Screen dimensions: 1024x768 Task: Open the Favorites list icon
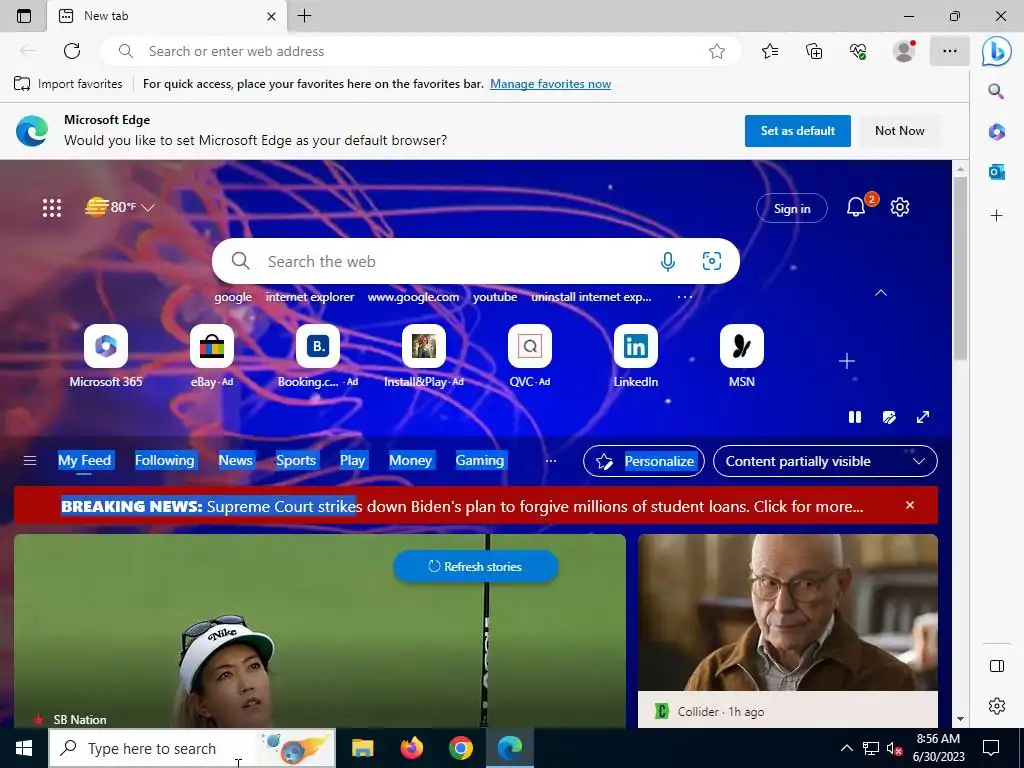point(770,51)
